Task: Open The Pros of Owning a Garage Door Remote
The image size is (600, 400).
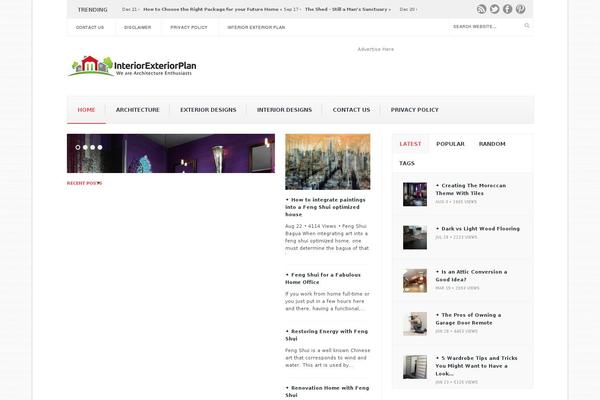Action: (x=468, y=319)
